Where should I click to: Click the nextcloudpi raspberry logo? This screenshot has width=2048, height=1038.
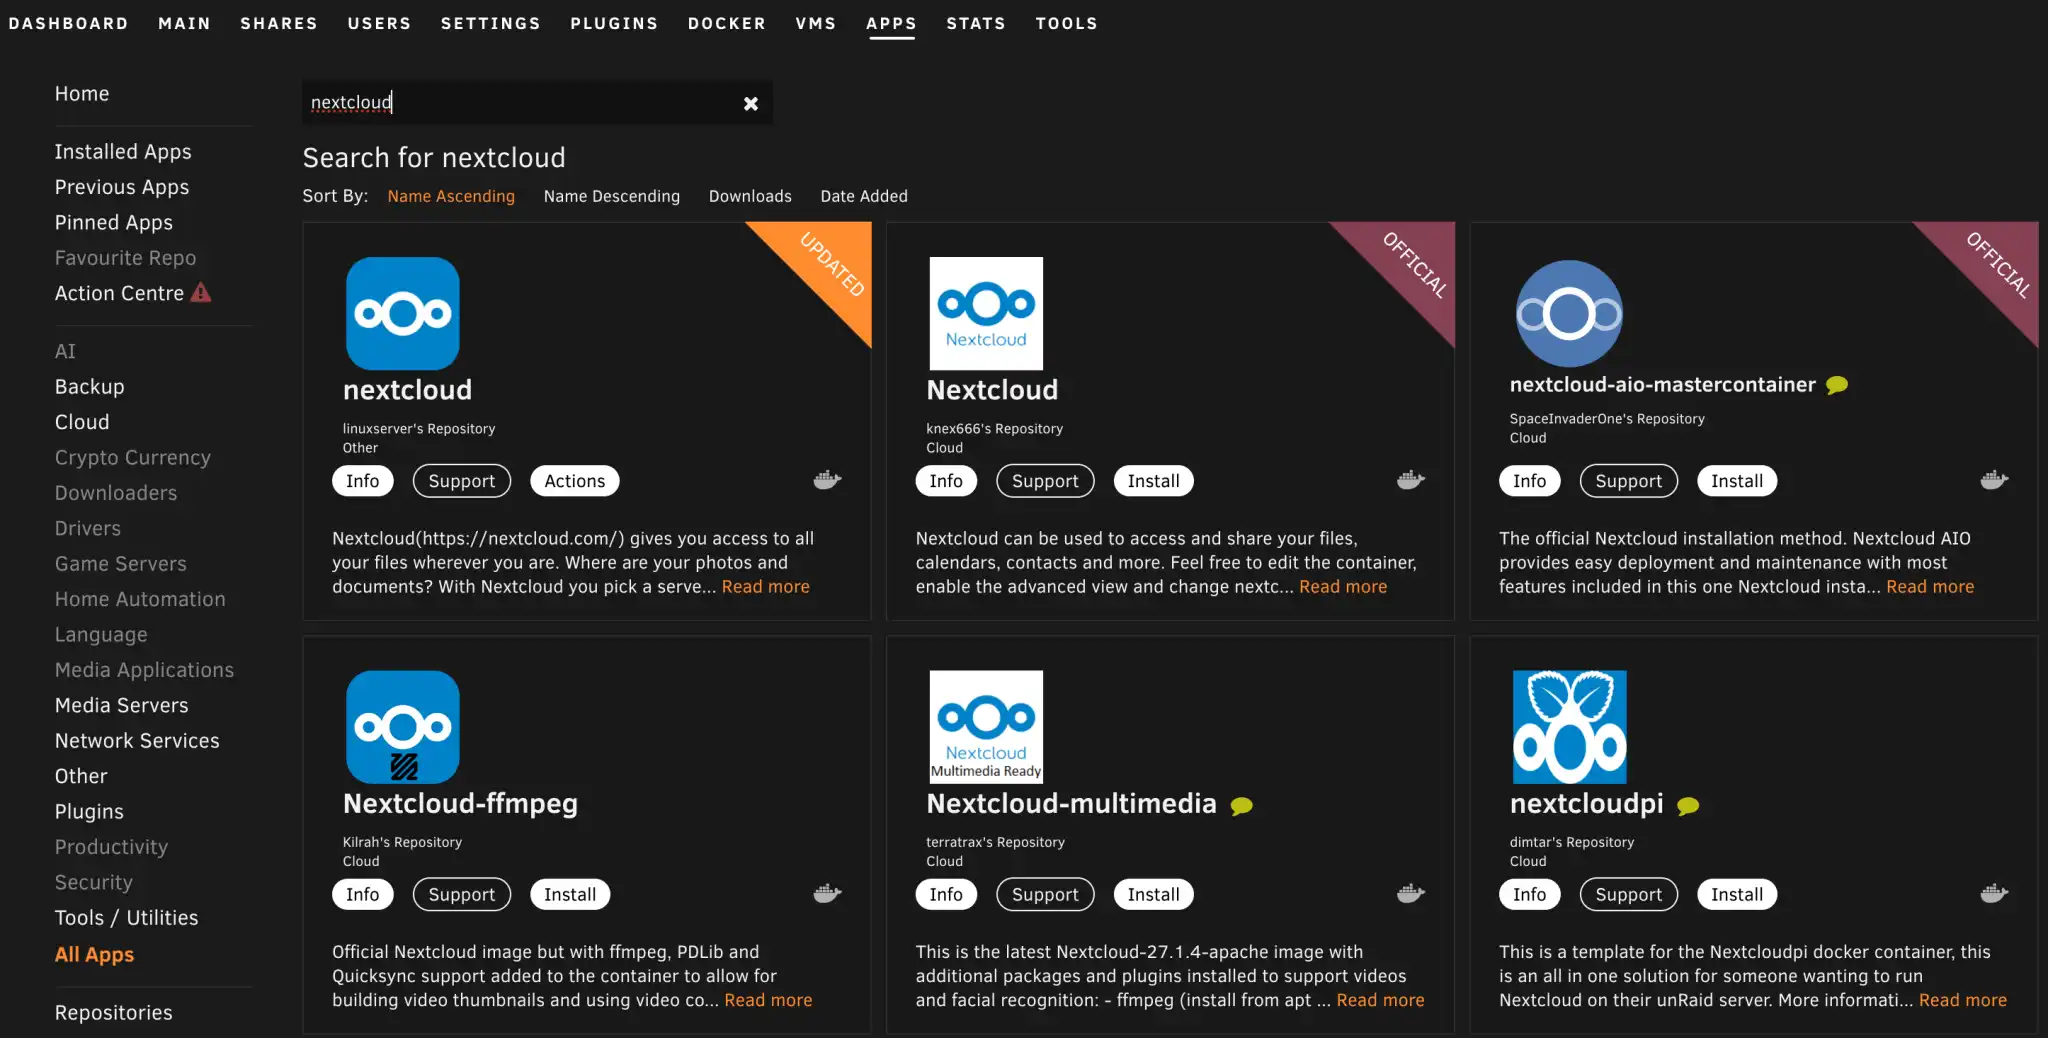pos(1569,727)
